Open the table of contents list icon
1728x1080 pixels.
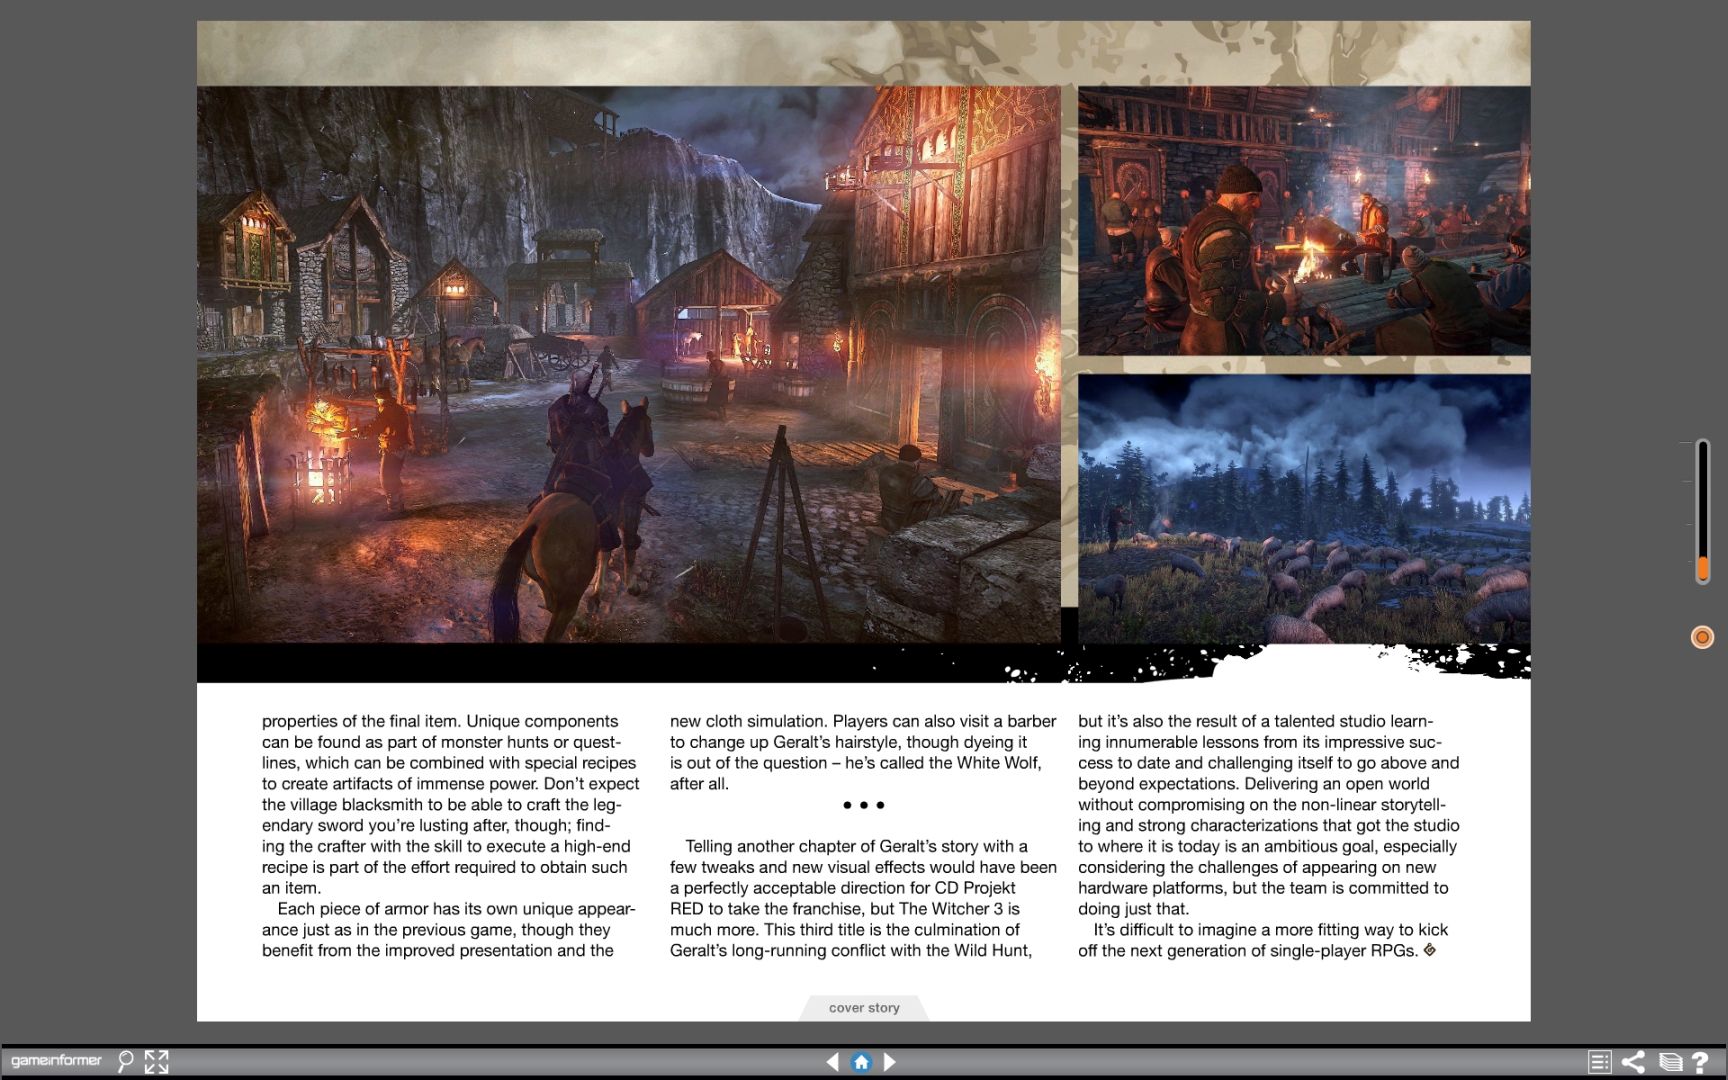point(1599,1062)
